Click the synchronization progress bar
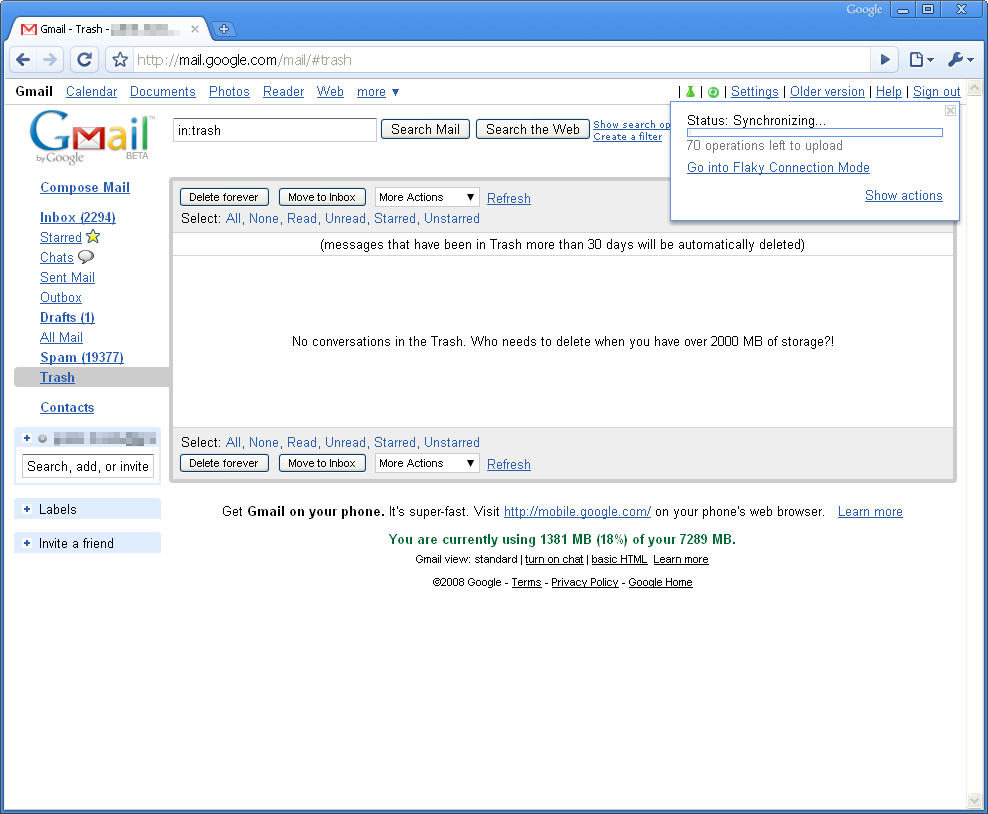The height and width of the screenshot is (814, 988). 815,132
